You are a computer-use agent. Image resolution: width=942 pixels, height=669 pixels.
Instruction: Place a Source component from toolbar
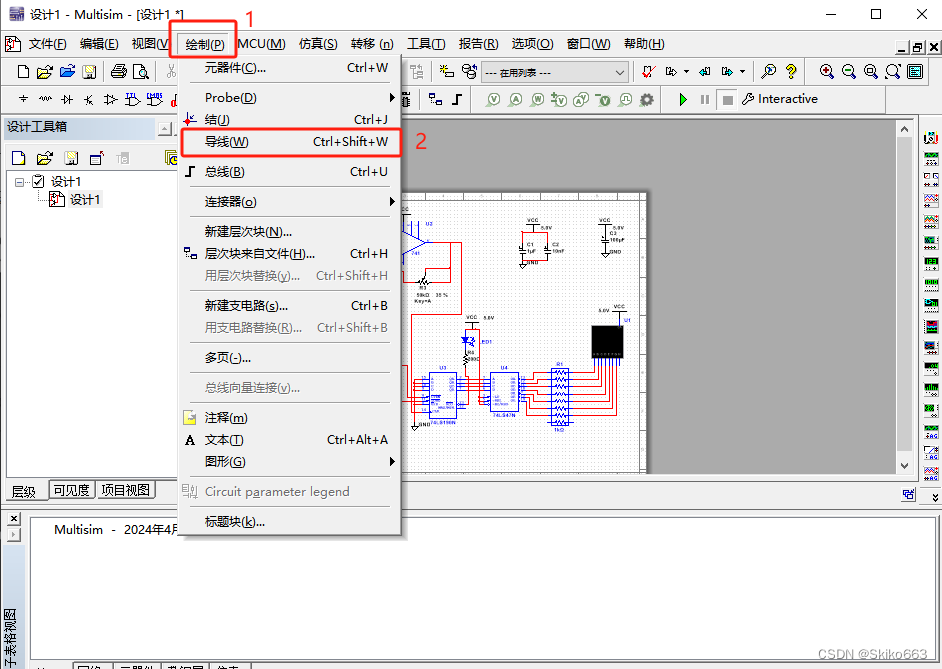23,99
